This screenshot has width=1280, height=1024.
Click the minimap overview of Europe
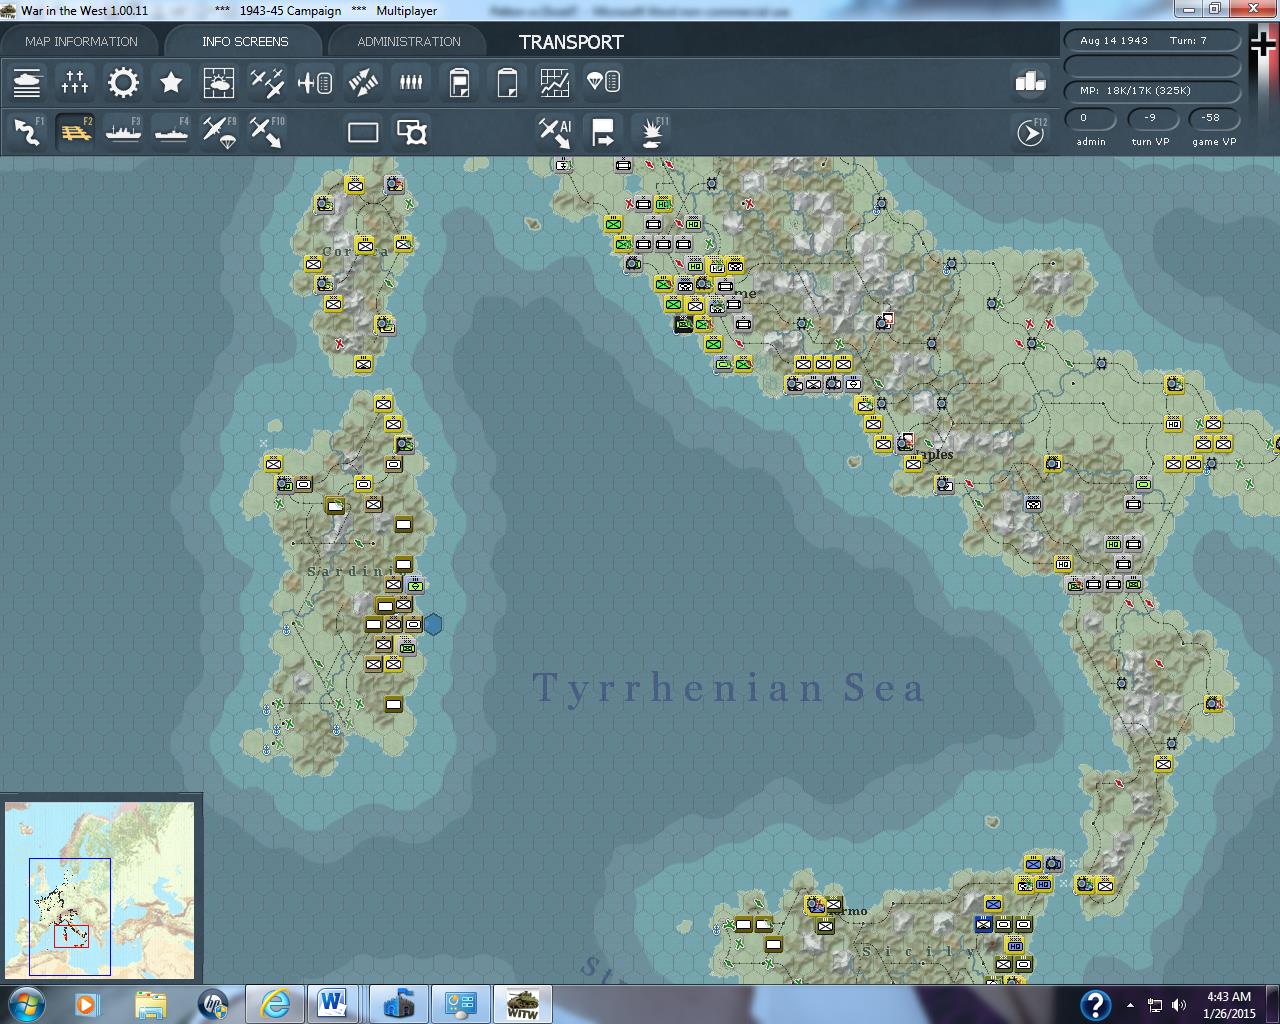(100, 889)
